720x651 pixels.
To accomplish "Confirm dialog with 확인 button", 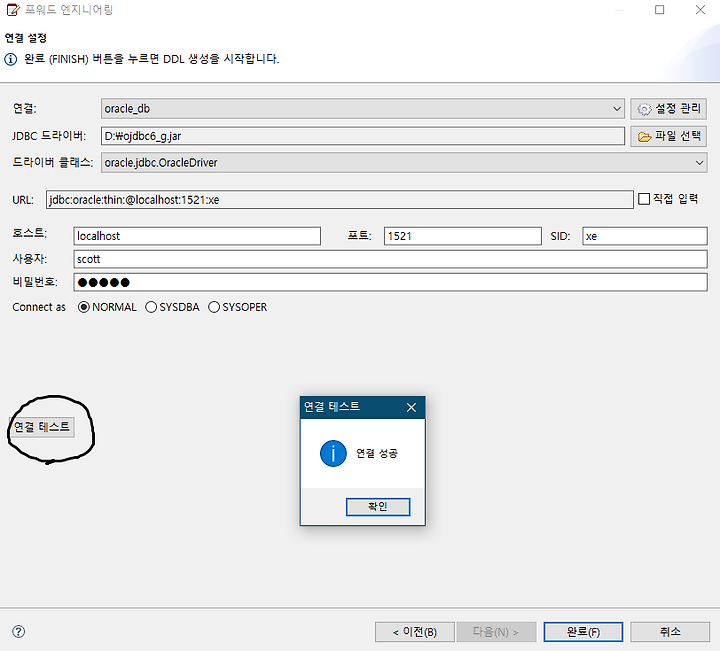I will 378,507.
